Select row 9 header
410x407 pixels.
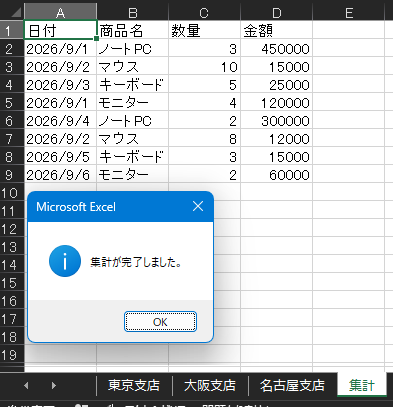click(x=12, y=175)
